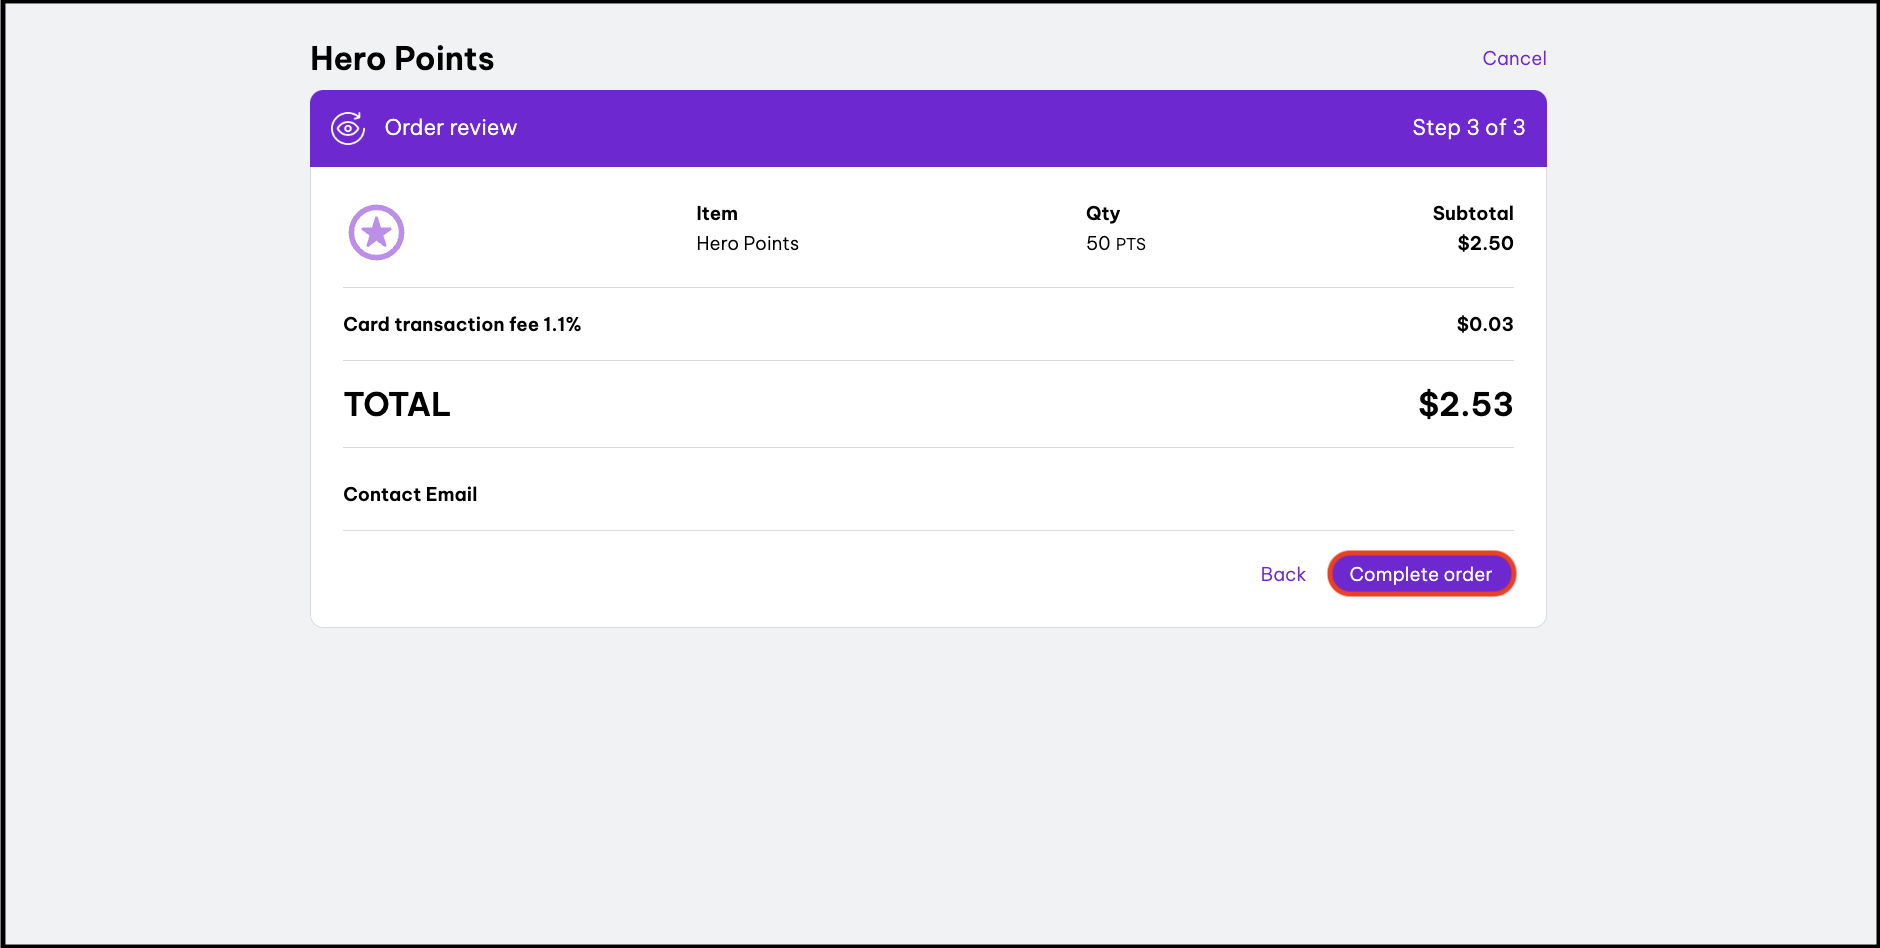
Task: Click the Step 3 of 3 indicator
Action: pos(1468,128)
